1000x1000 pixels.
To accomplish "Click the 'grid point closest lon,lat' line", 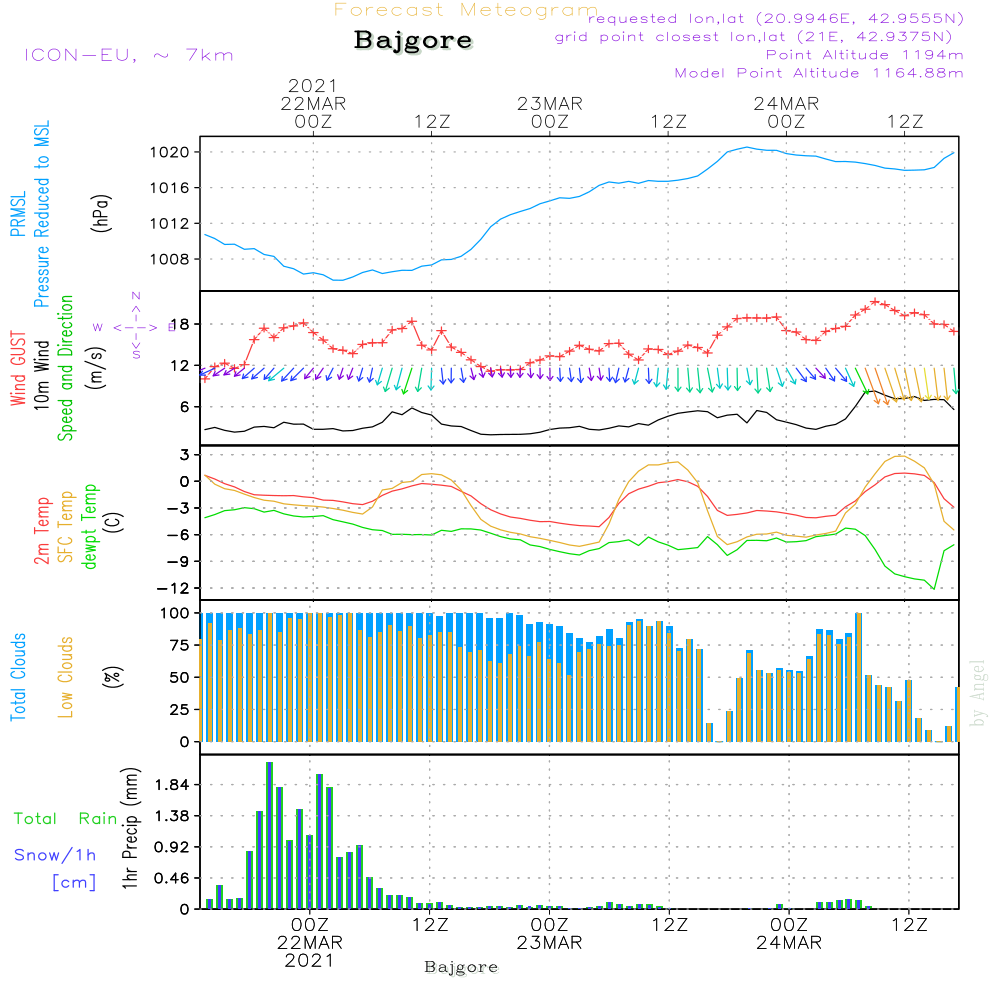I will click(x=753, y=37).
